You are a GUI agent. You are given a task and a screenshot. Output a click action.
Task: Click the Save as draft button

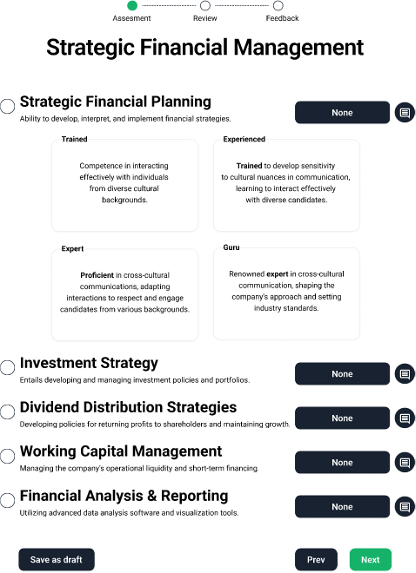[56, 559]
